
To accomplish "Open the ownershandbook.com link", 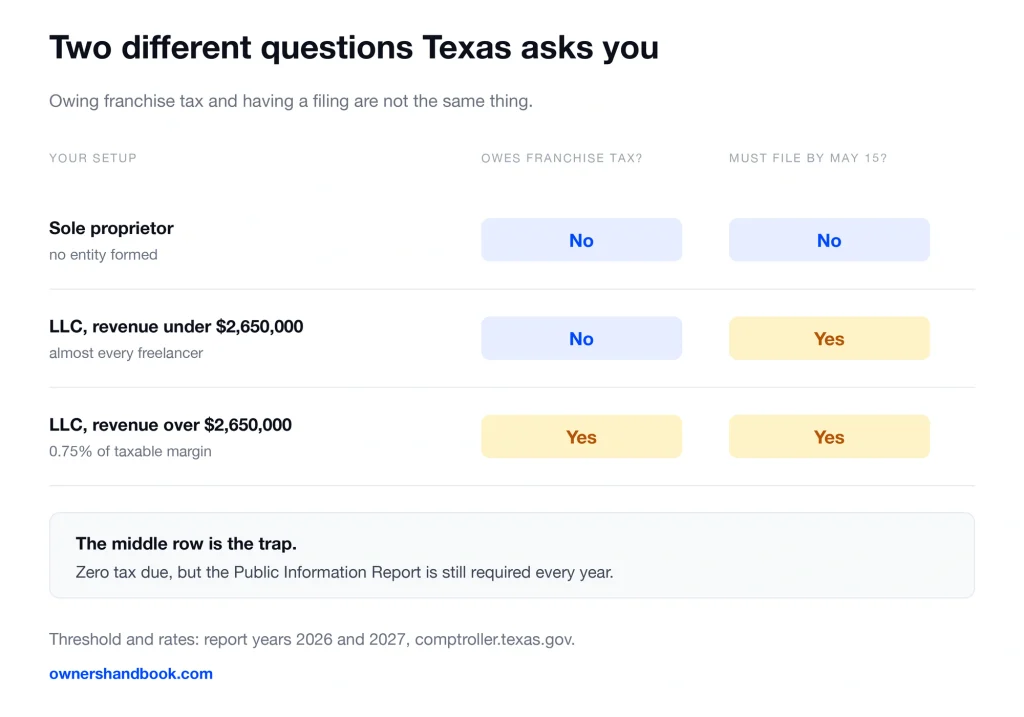I will pyautogui.click(x=131, y=673).
